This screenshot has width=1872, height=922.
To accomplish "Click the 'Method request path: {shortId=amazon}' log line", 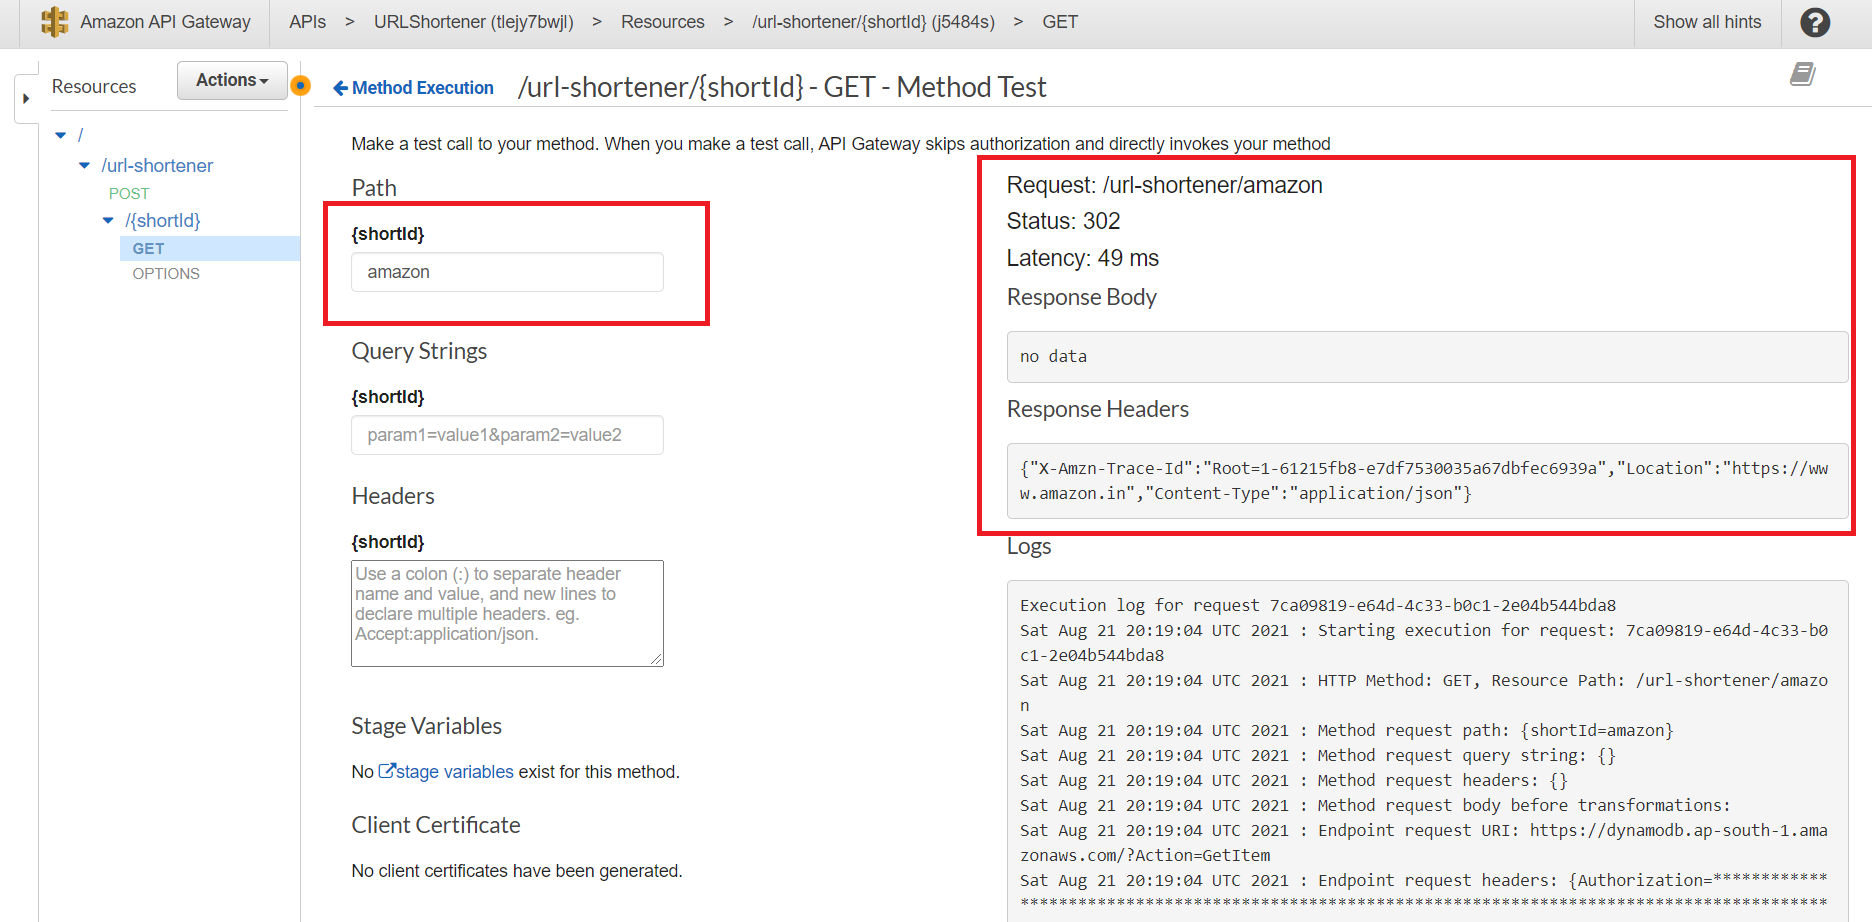I will [1346, 731].
